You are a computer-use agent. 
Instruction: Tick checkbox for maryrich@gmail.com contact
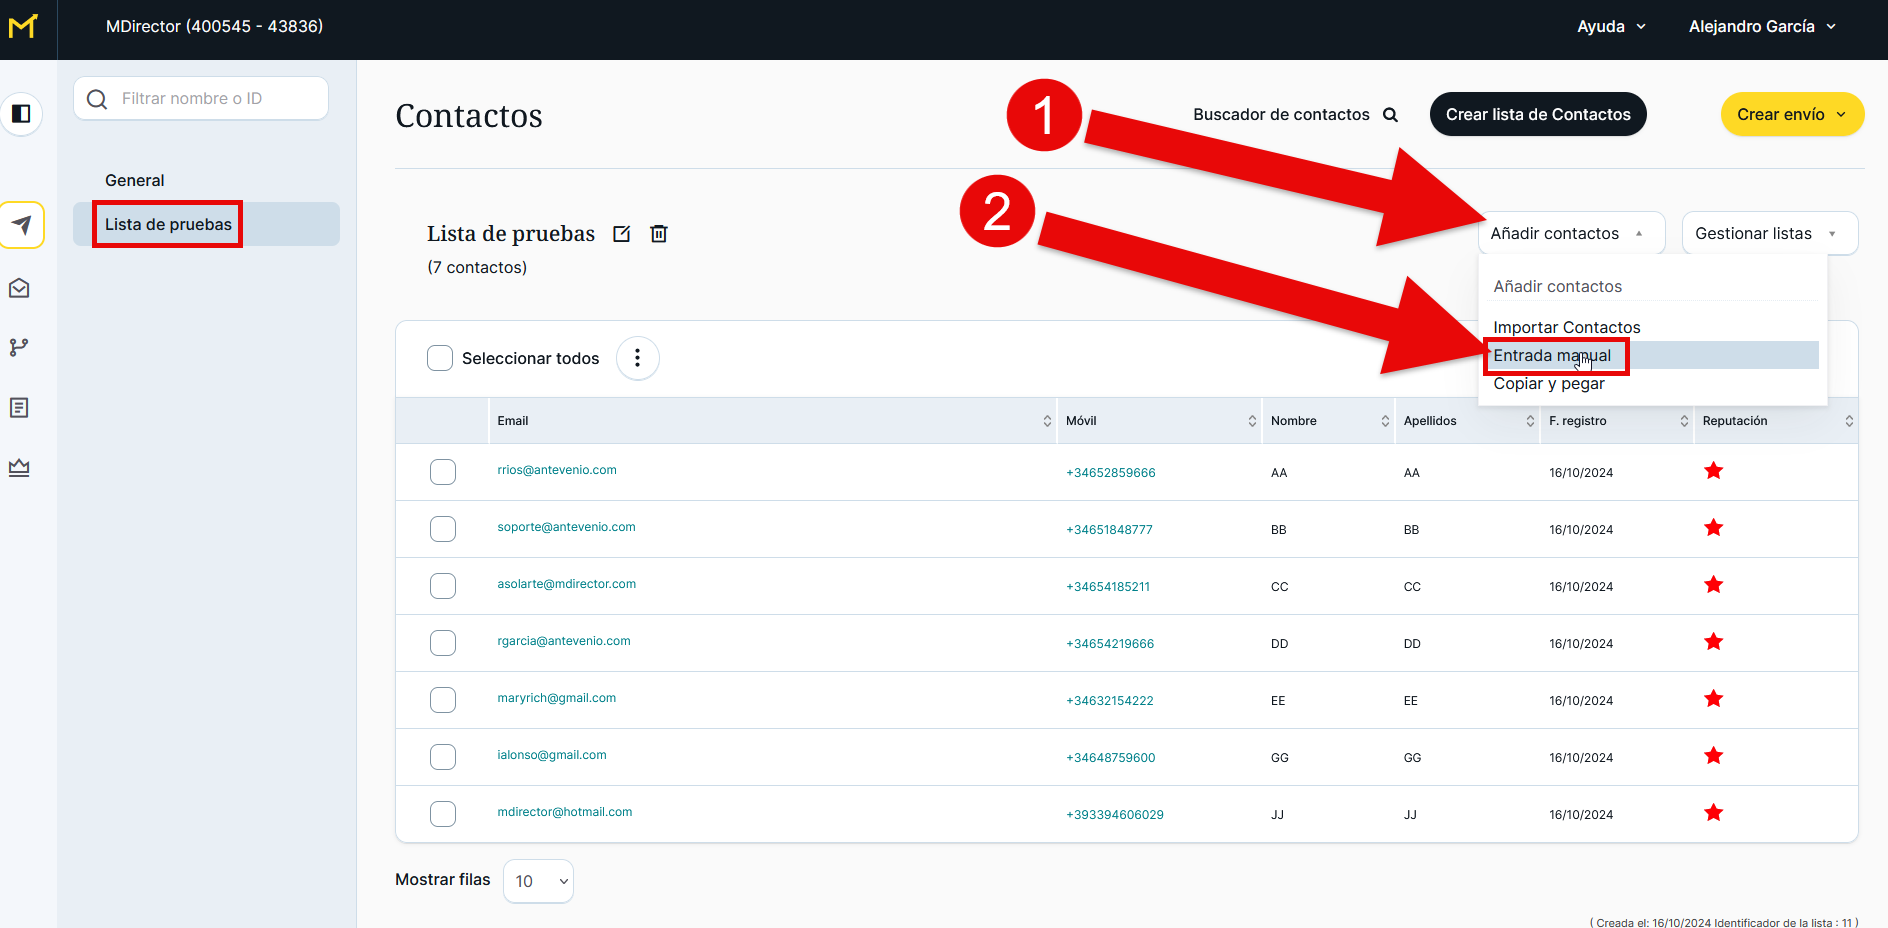coord(443,700)
